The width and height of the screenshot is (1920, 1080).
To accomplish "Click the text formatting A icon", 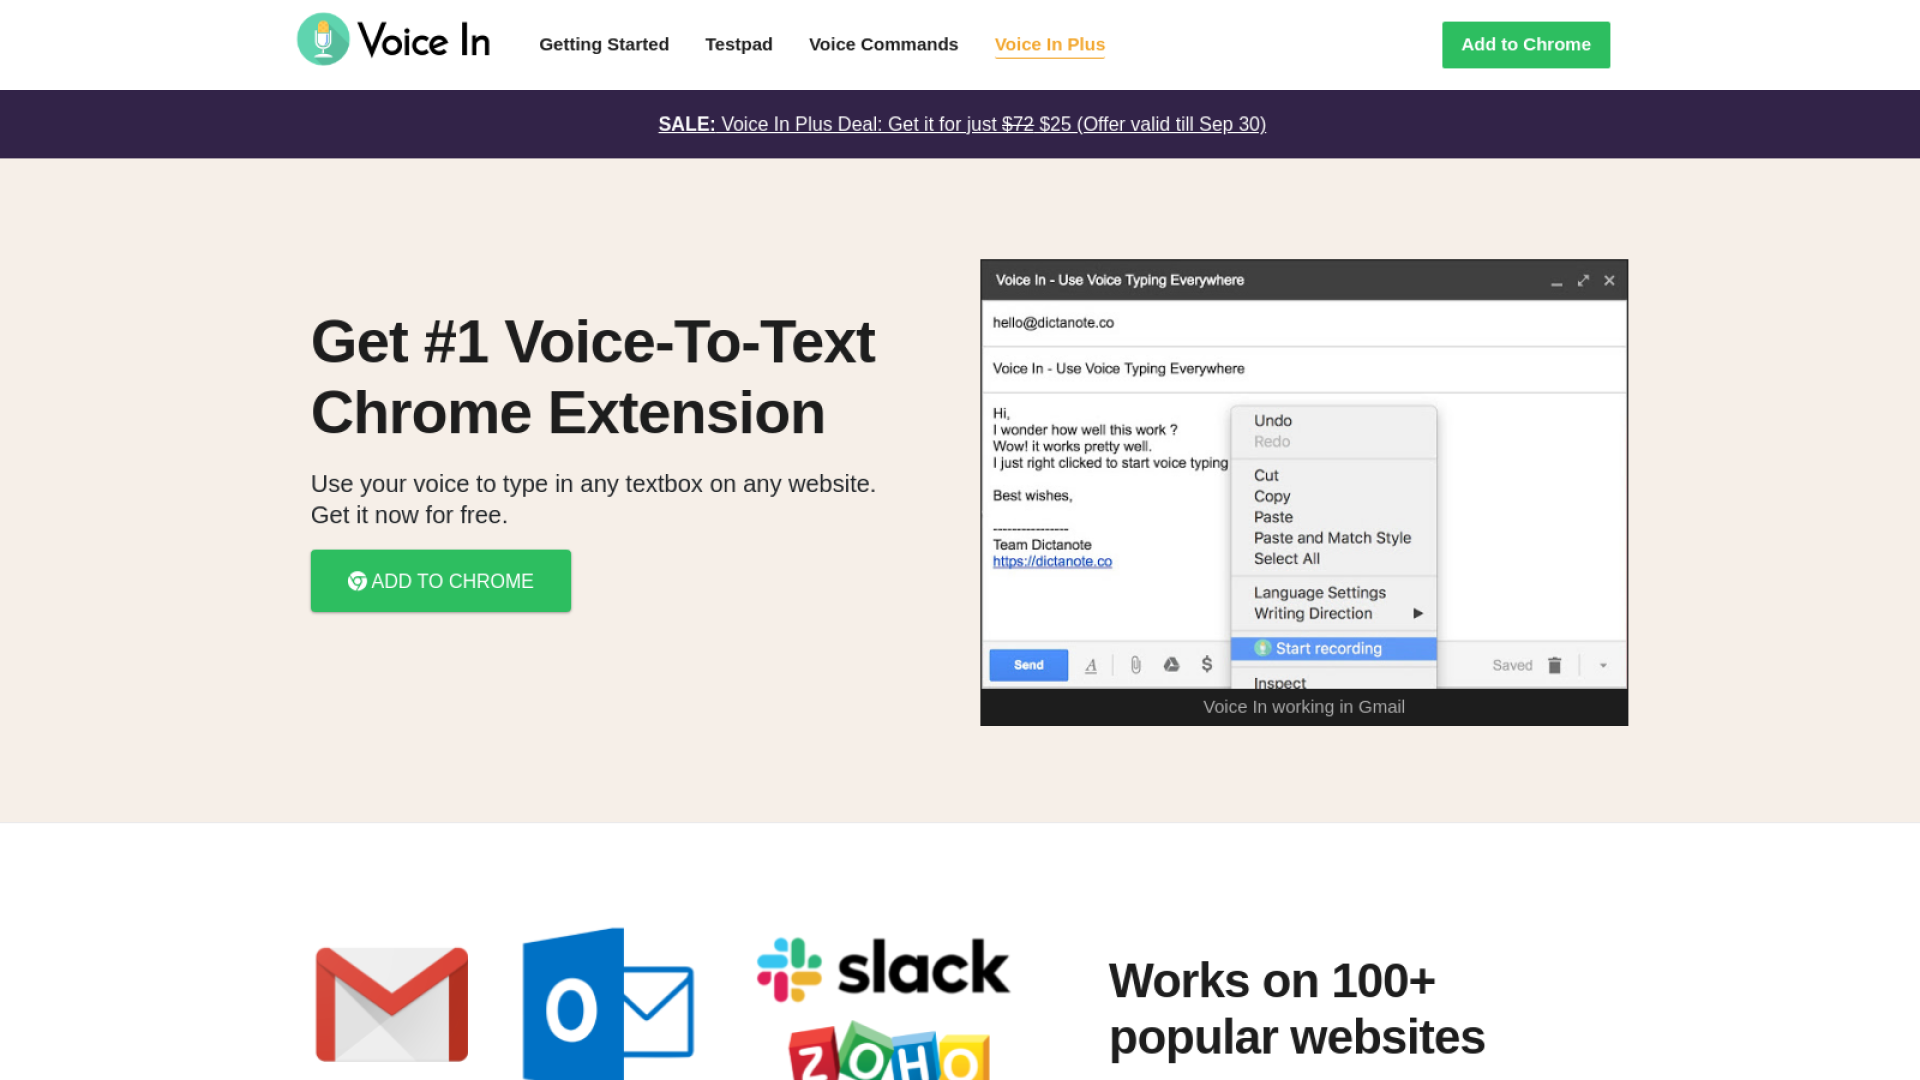I will pyautogui.click(x=1091, y=665).
